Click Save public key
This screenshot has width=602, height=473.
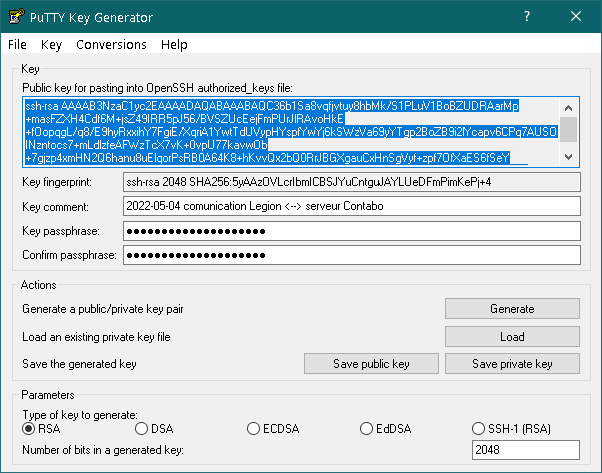(x=371, y=364)
